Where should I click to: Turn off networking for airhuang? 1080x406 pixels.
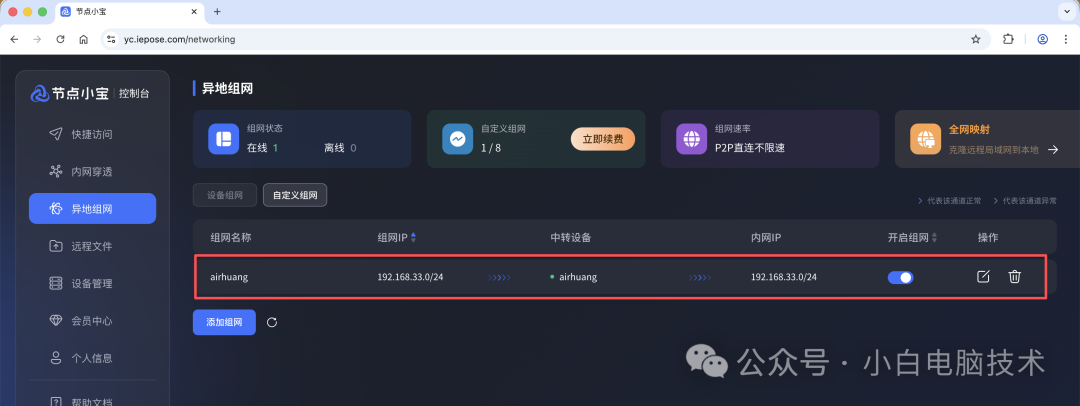[x=900, y=277]
